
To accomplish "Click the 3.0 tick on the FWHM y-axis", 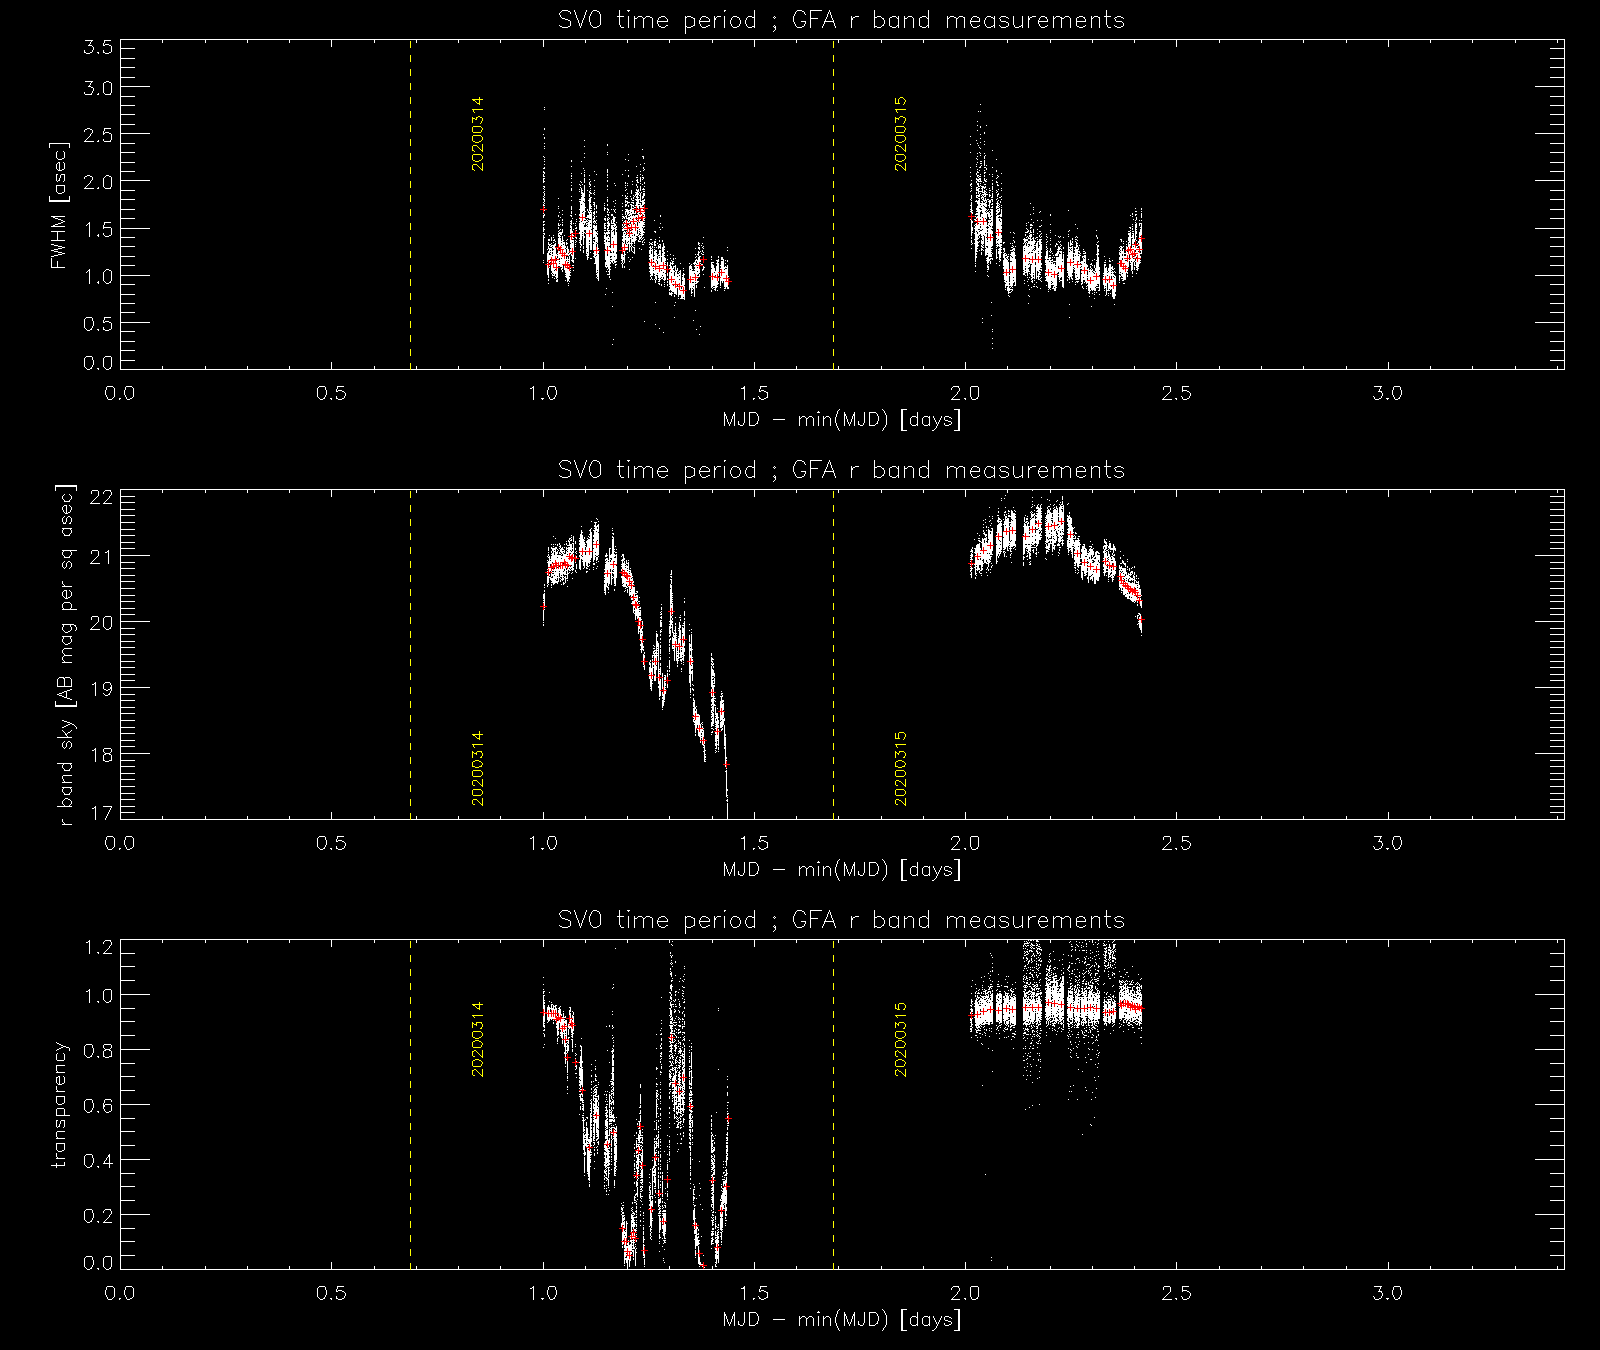I will [x=99, y=87].
